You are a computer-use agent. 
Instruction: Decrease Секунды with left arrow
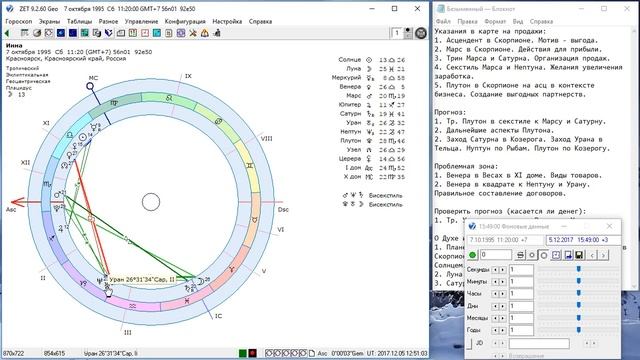pyautogui.click(x=495, y=270)
